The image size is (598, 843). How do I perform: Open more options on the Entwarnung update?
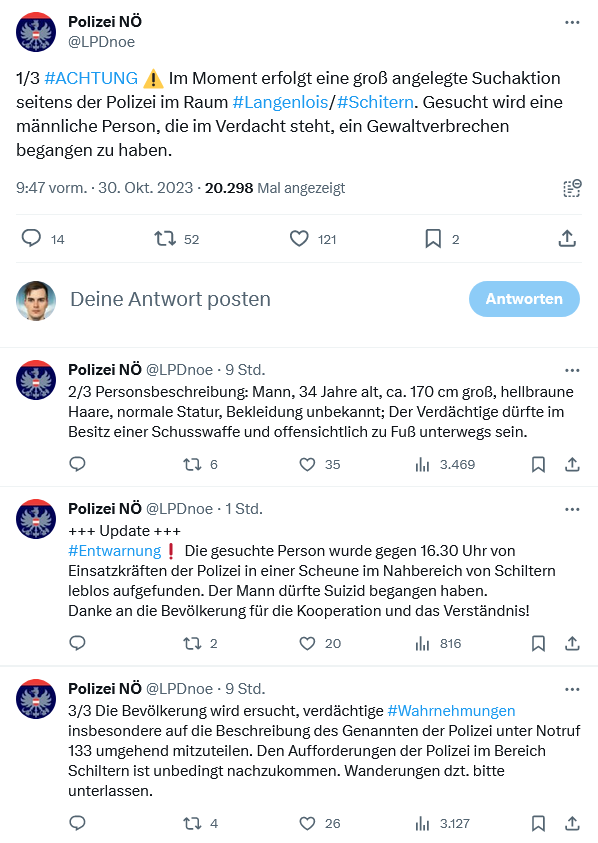click(x=571, y=508)
